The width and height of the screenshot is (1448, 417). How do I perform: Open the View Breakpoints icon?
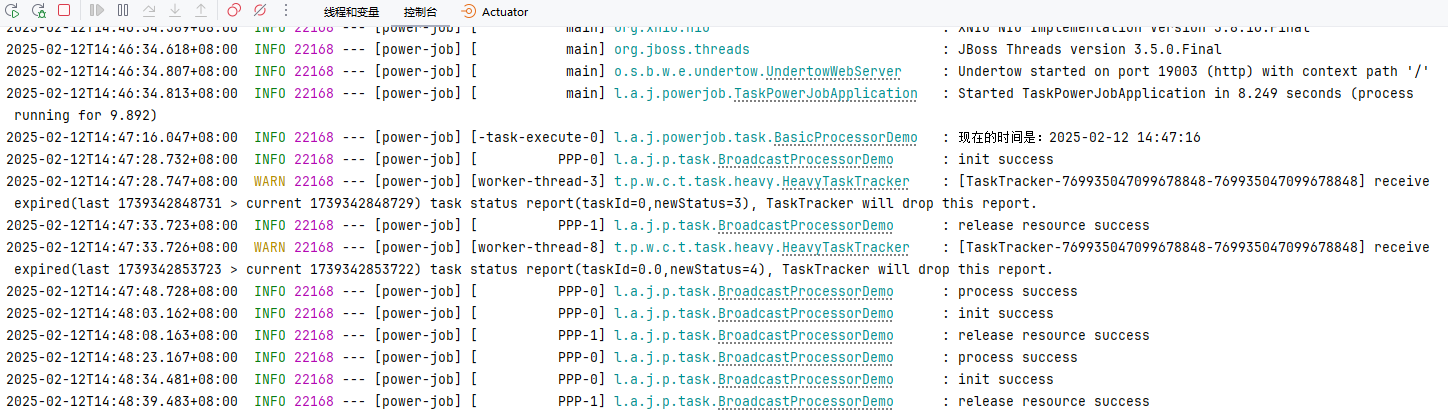234,11
